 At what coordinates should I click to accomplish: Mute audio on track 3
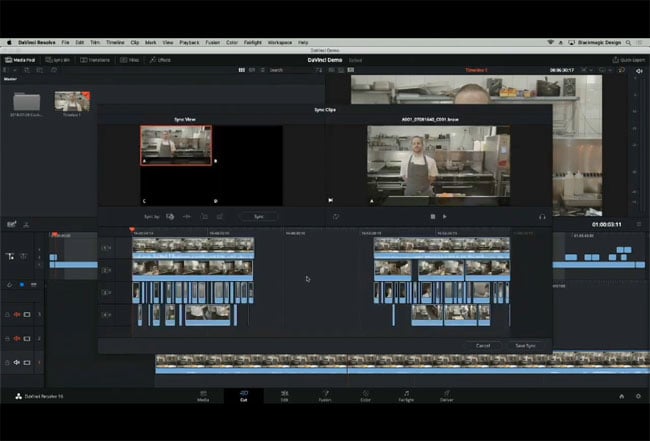point(17,315)
